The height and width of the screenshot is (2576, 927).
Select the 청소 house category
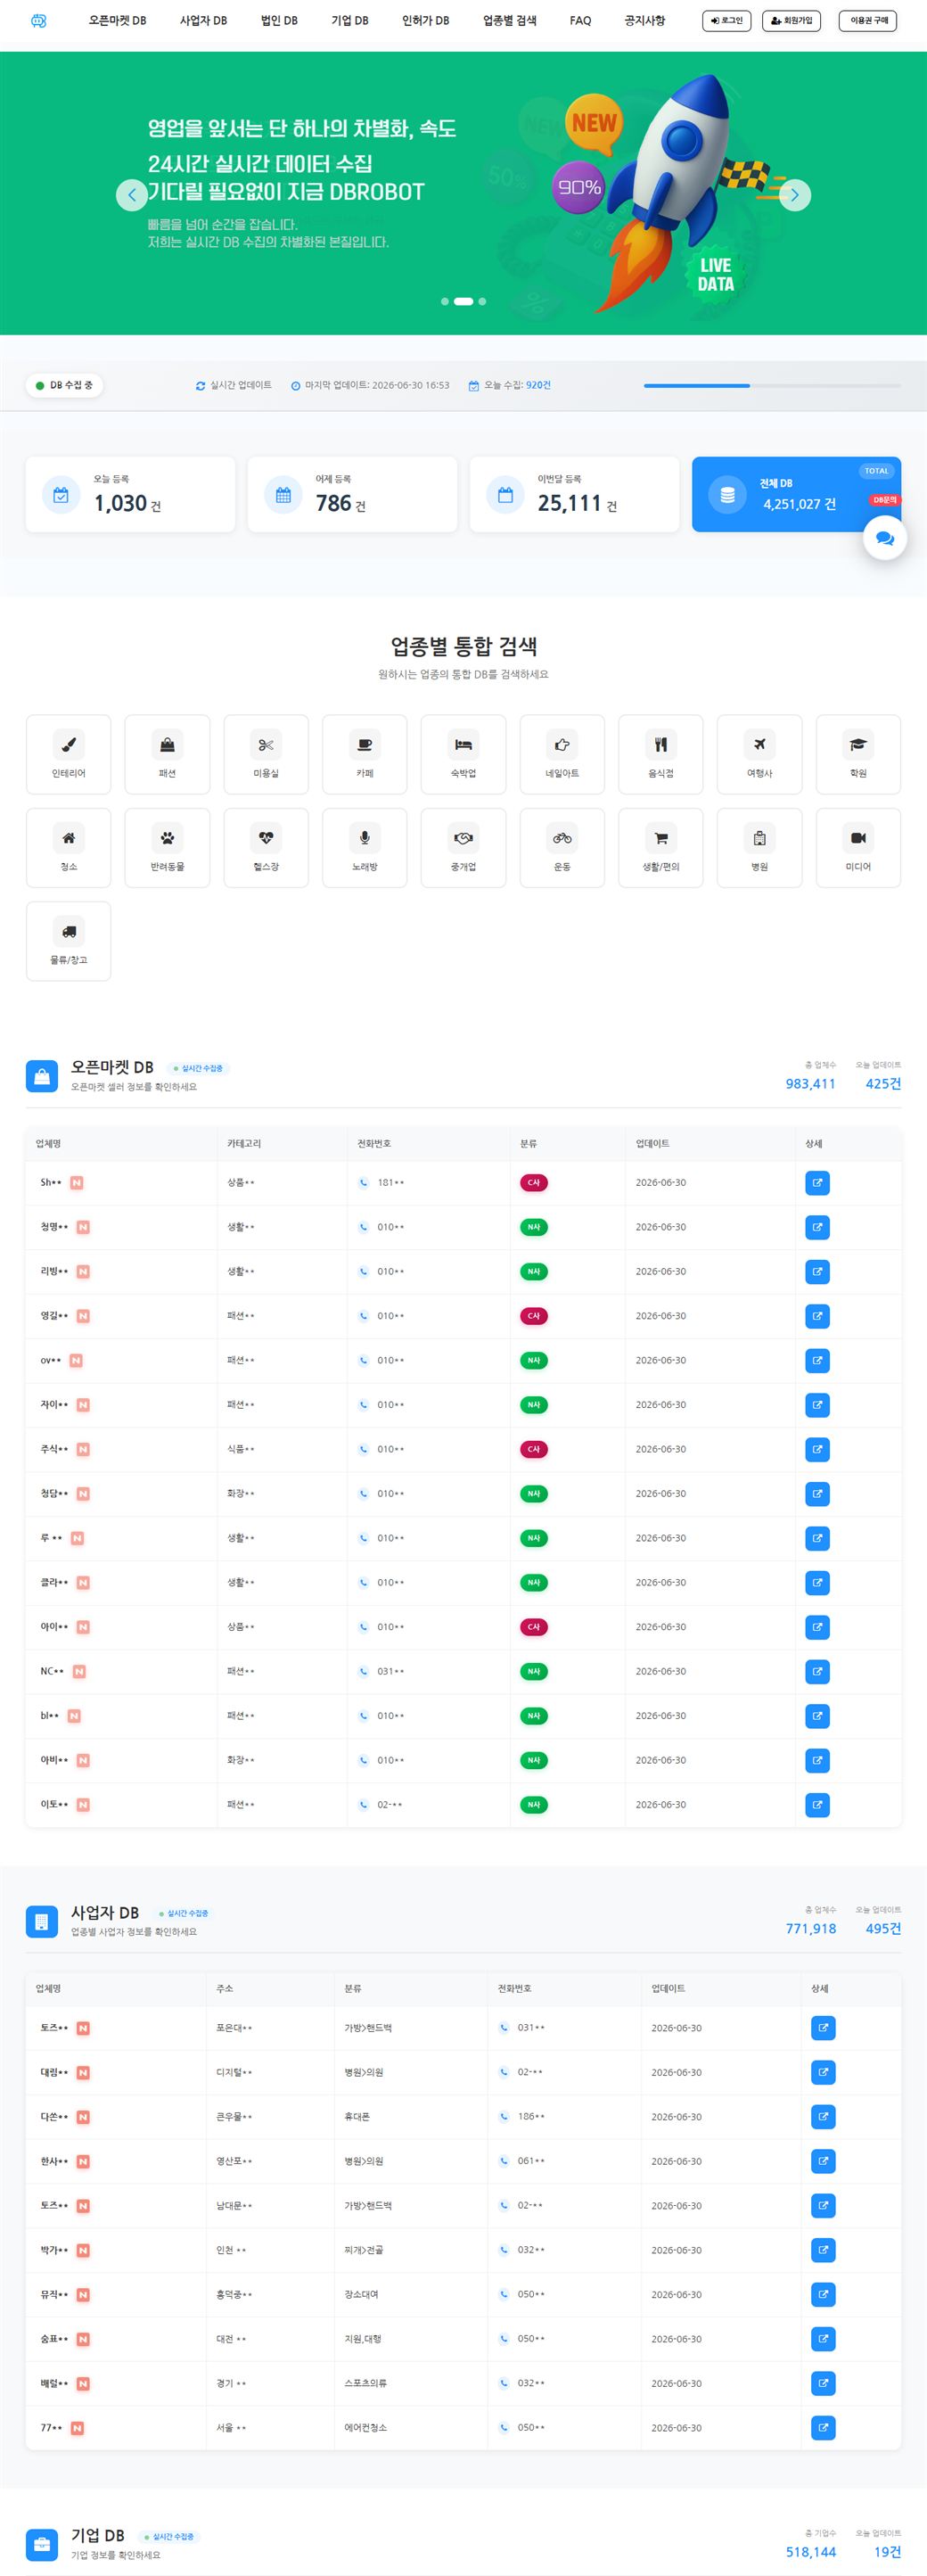[68, 847]
